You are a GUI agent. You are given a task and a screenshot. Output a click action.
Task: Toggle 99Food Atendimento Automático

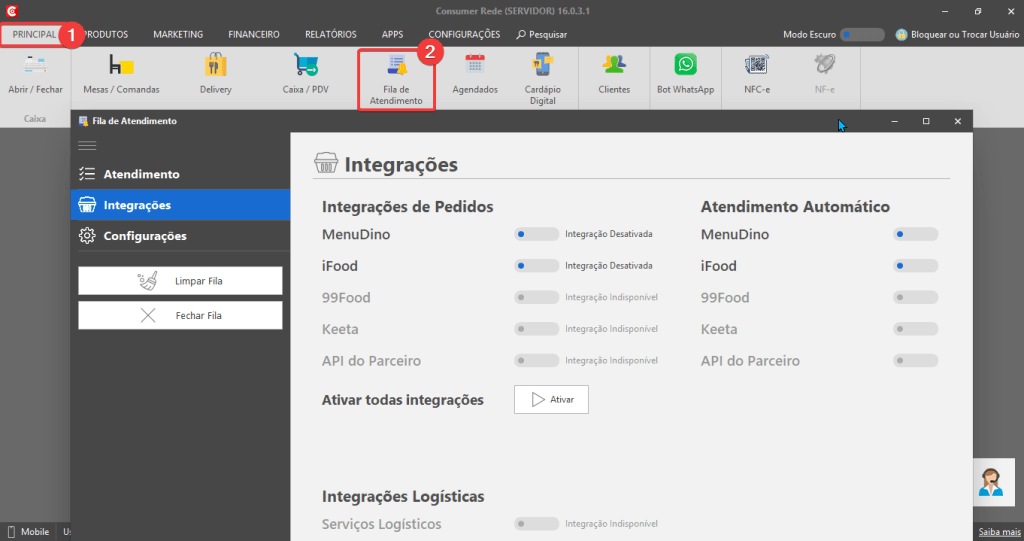click(x=916, y=297)
